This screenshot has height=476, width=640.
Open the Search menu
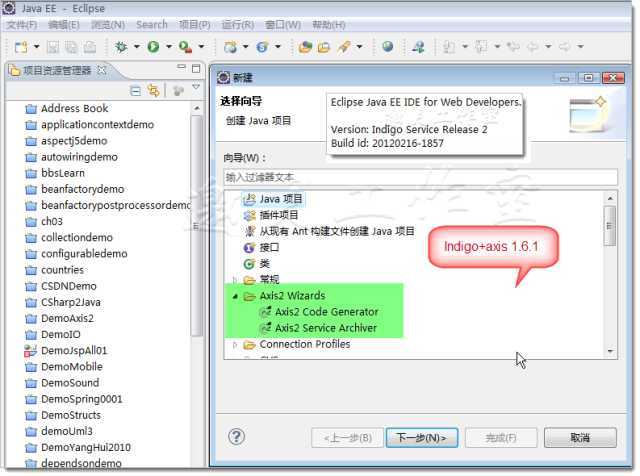tap(152, 25)
